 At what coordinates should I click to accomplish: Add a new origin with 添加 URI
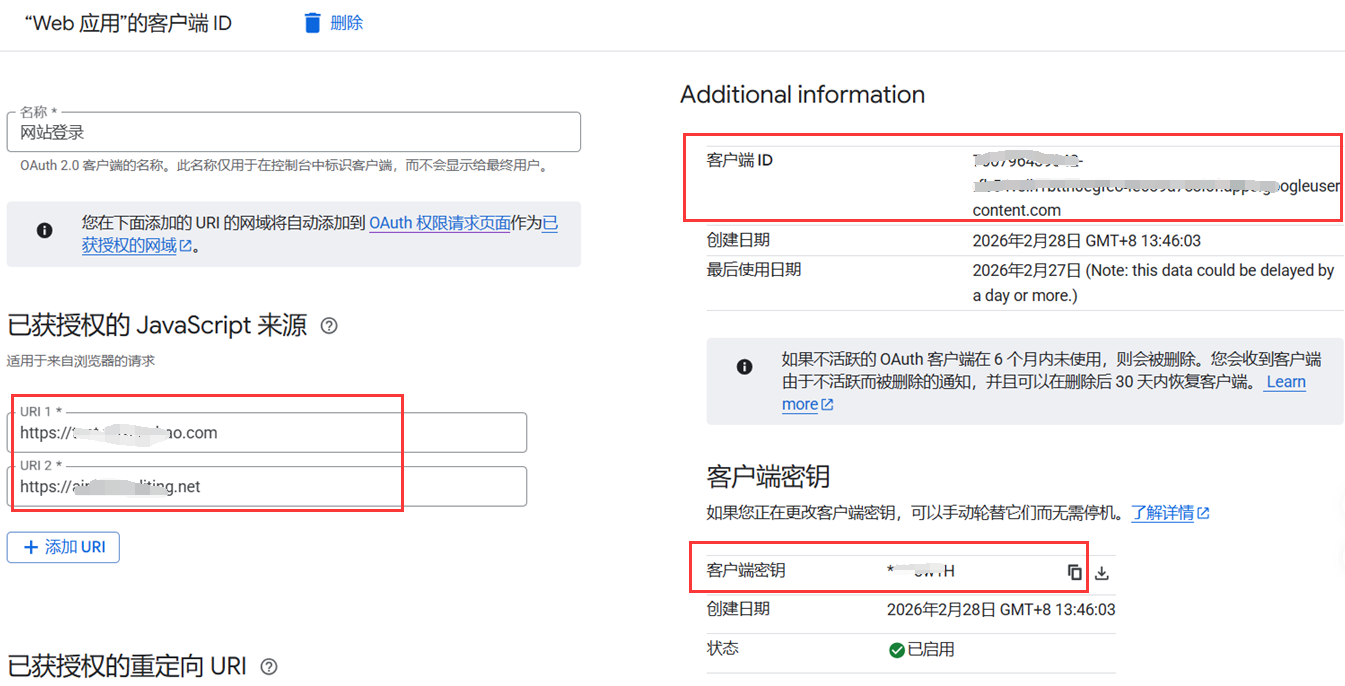pos(63,547)
